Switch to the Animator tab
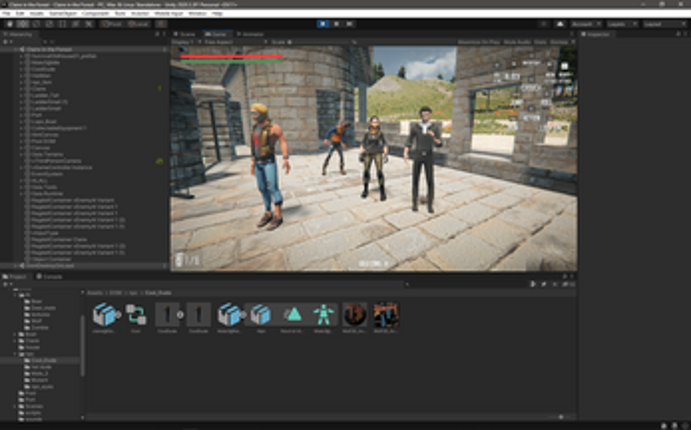 (251, 34)
